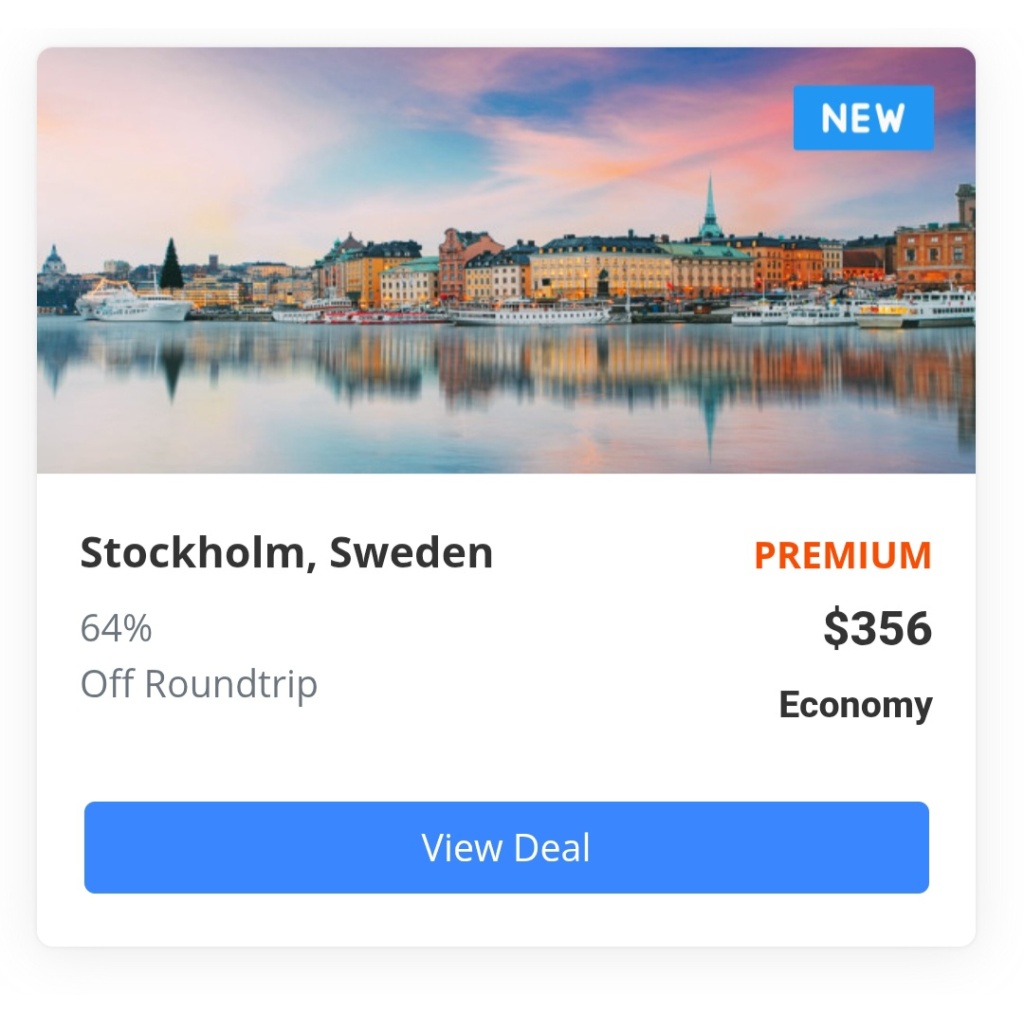1024x1024 pixels.
Task: Open the Stockholm, Sweden destination title
Action: click(x=286, y=552)
